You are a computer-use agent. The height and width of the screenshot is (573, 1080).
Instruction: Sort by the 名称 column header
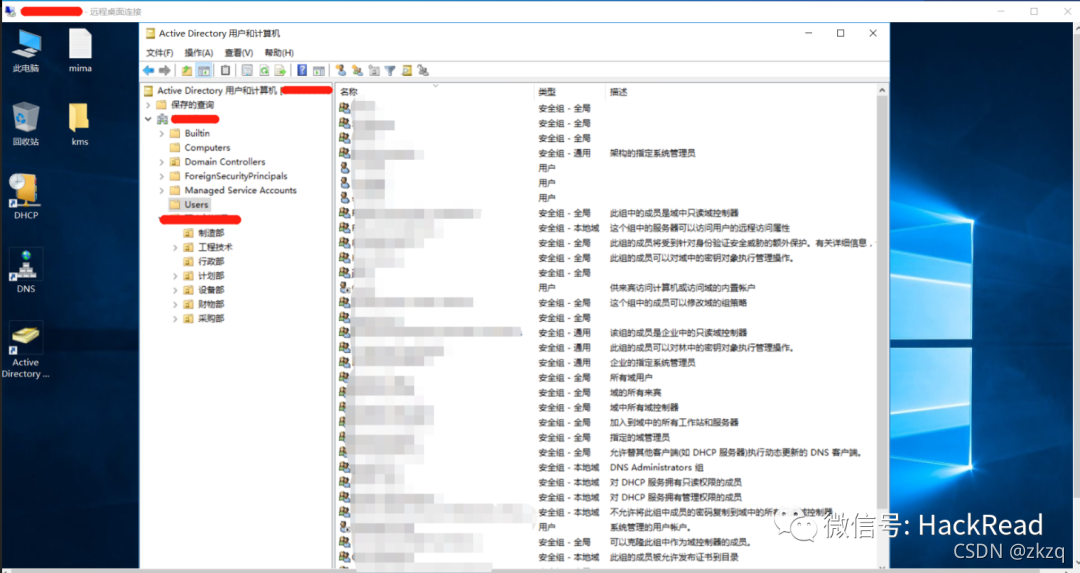point(435,92)
